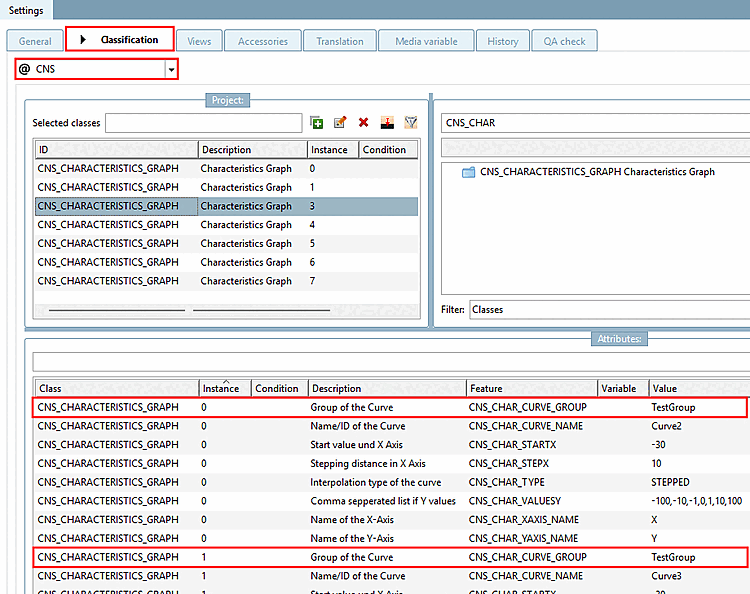Go to the Media variable tab
750x594 pixels.
(x=426, y=41)
